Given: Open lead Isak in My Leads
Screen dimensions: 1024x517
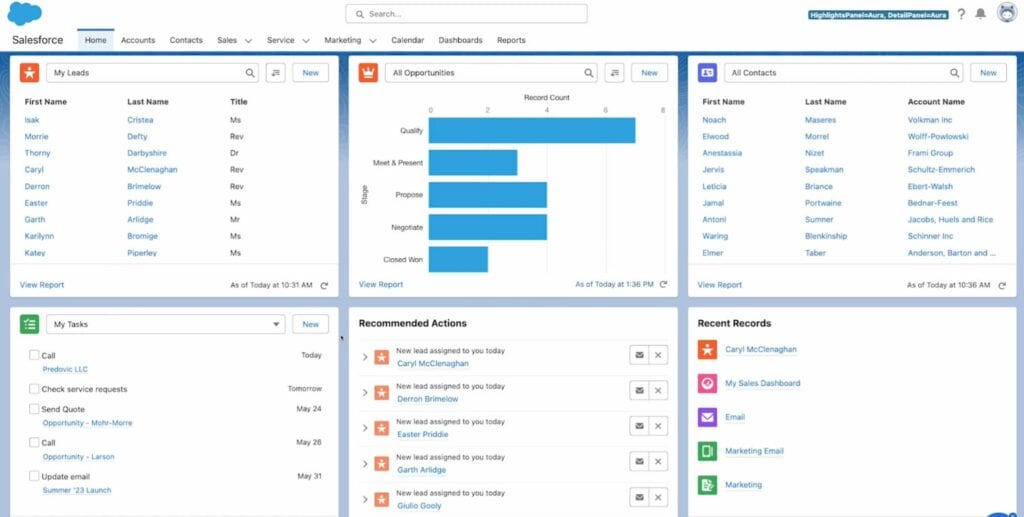Looking at the screenshot, I should point(32,120).
